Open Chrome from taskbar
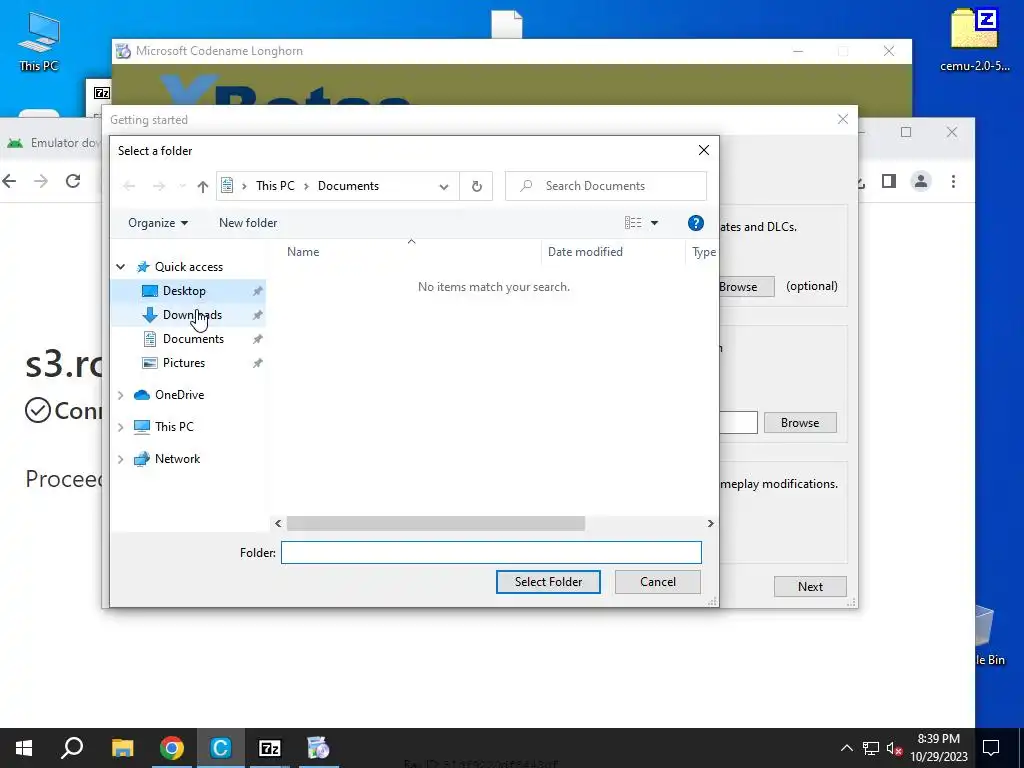The image size is (1024, 768). click(x=172, y=748)
